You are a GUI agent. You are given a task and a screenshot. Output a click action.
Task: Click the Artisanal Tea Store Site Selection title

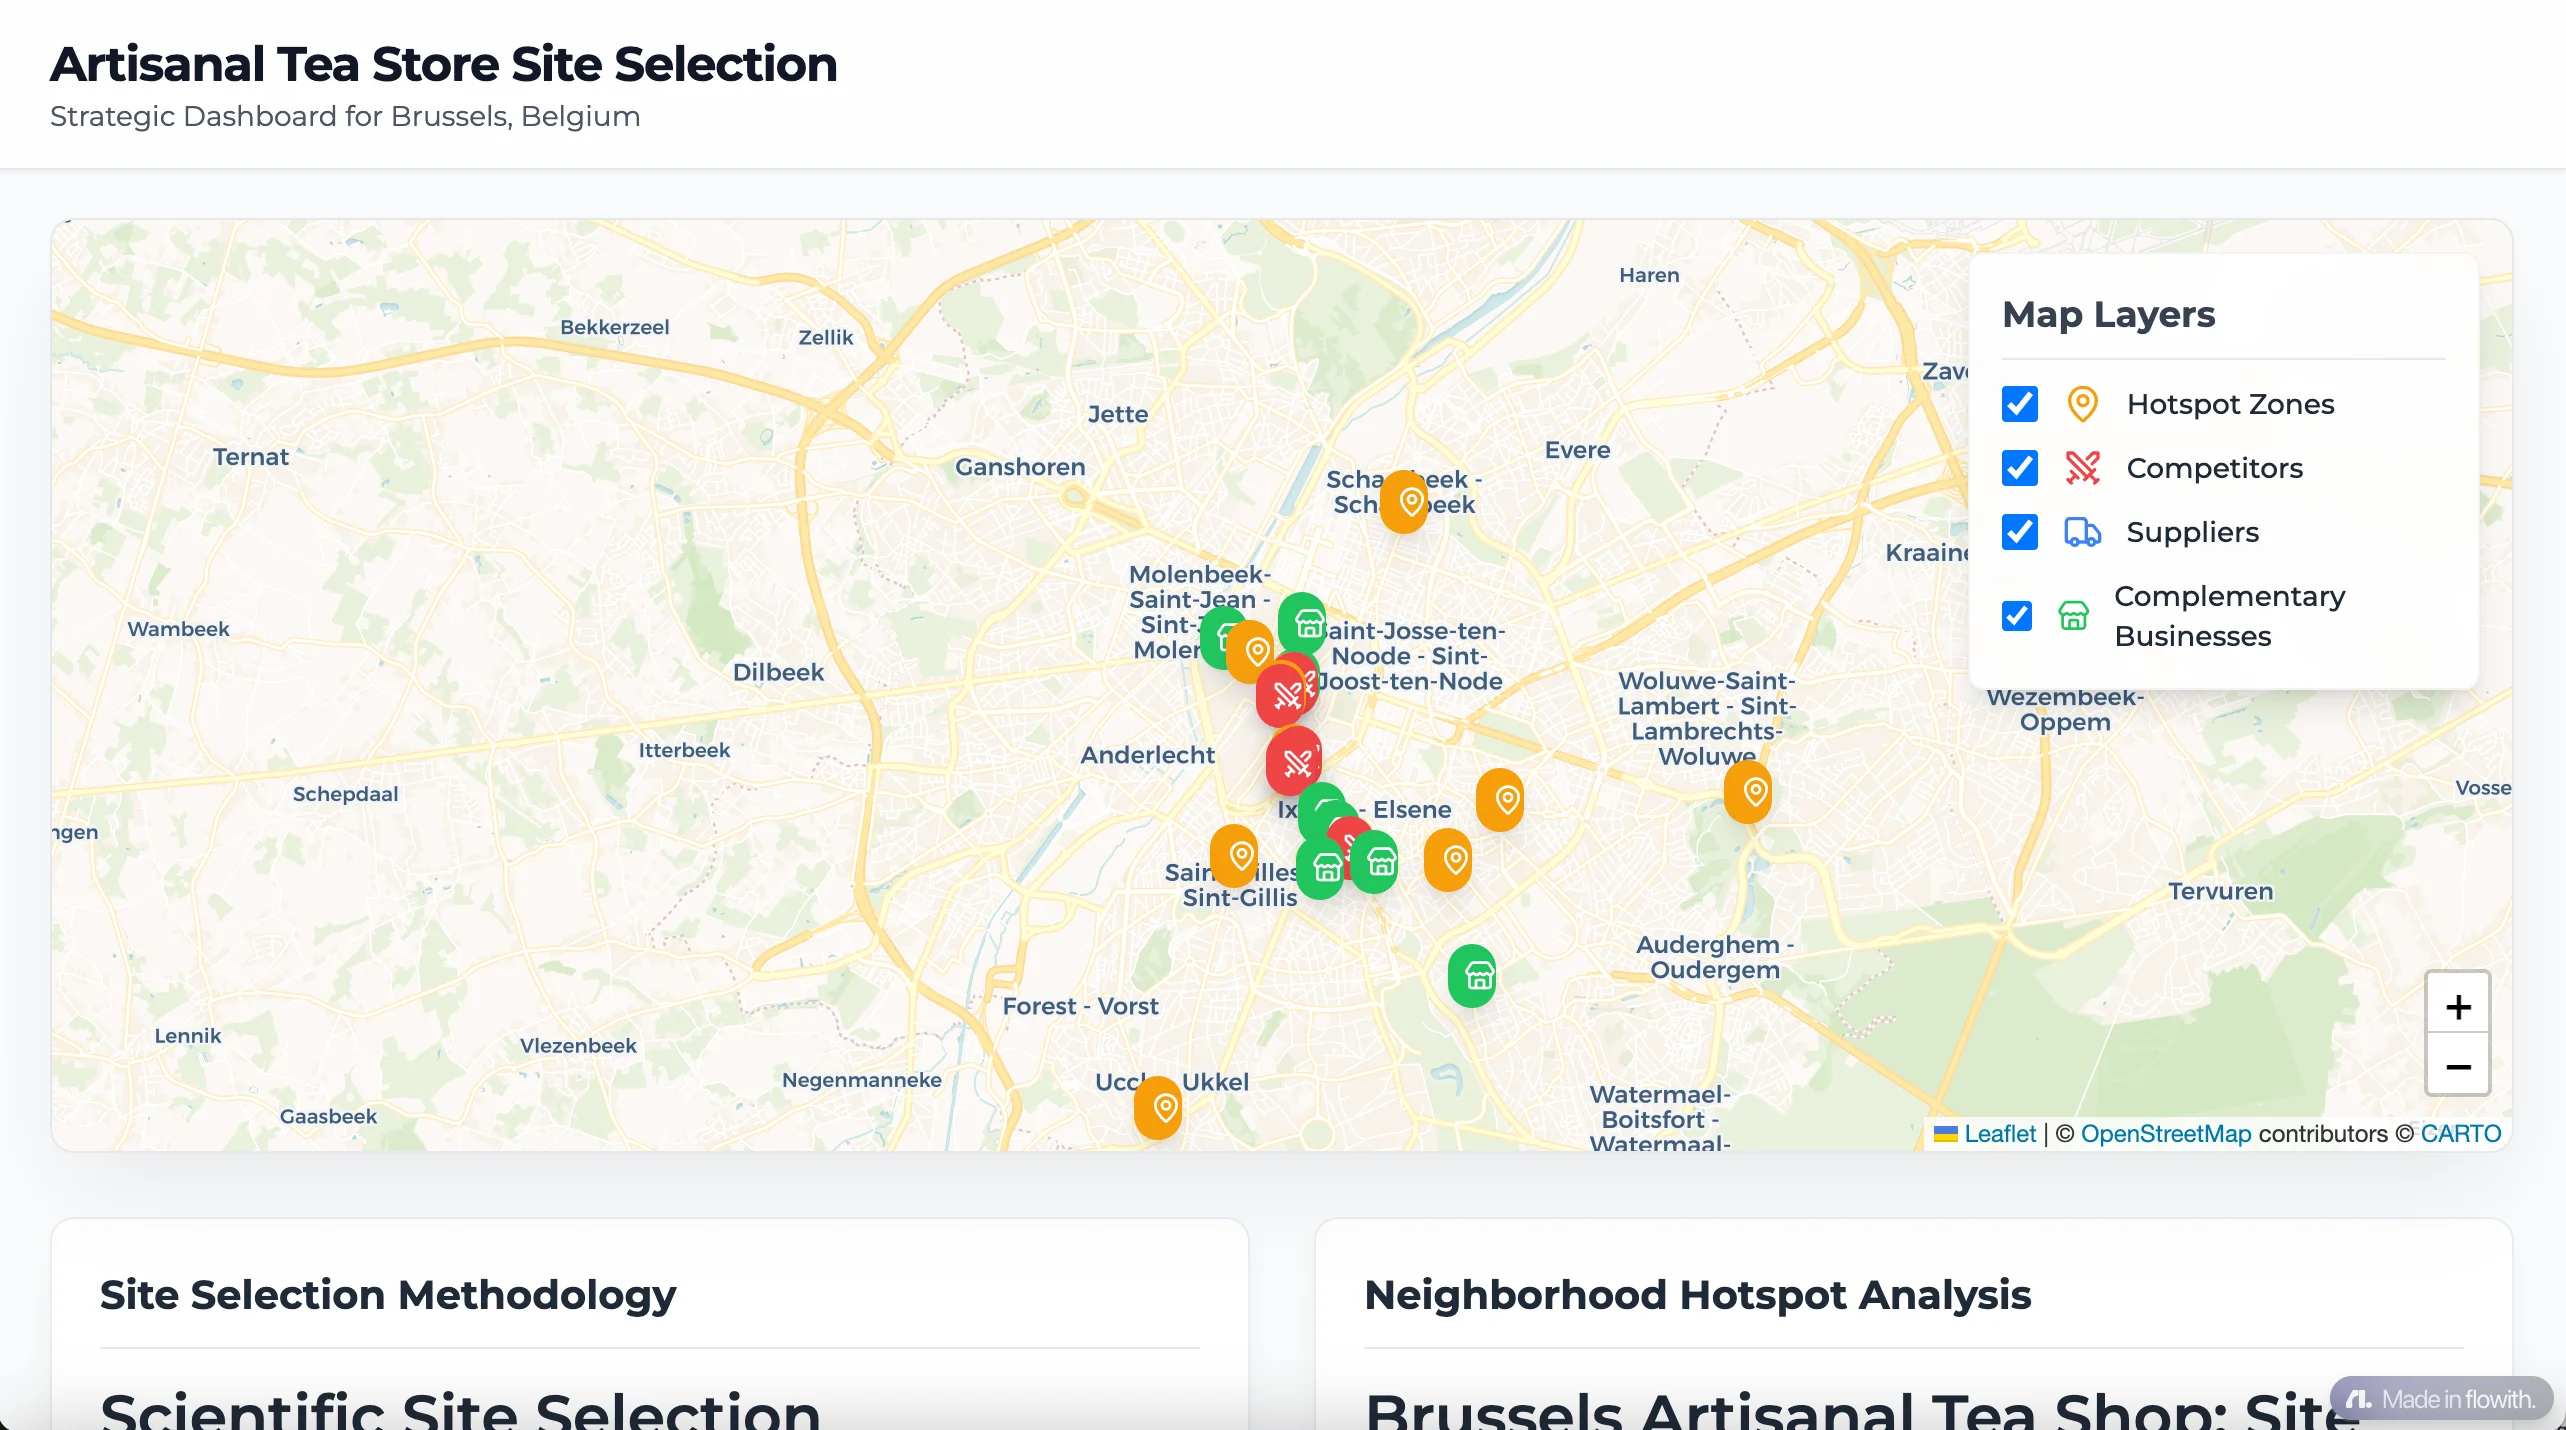point(443,64)
